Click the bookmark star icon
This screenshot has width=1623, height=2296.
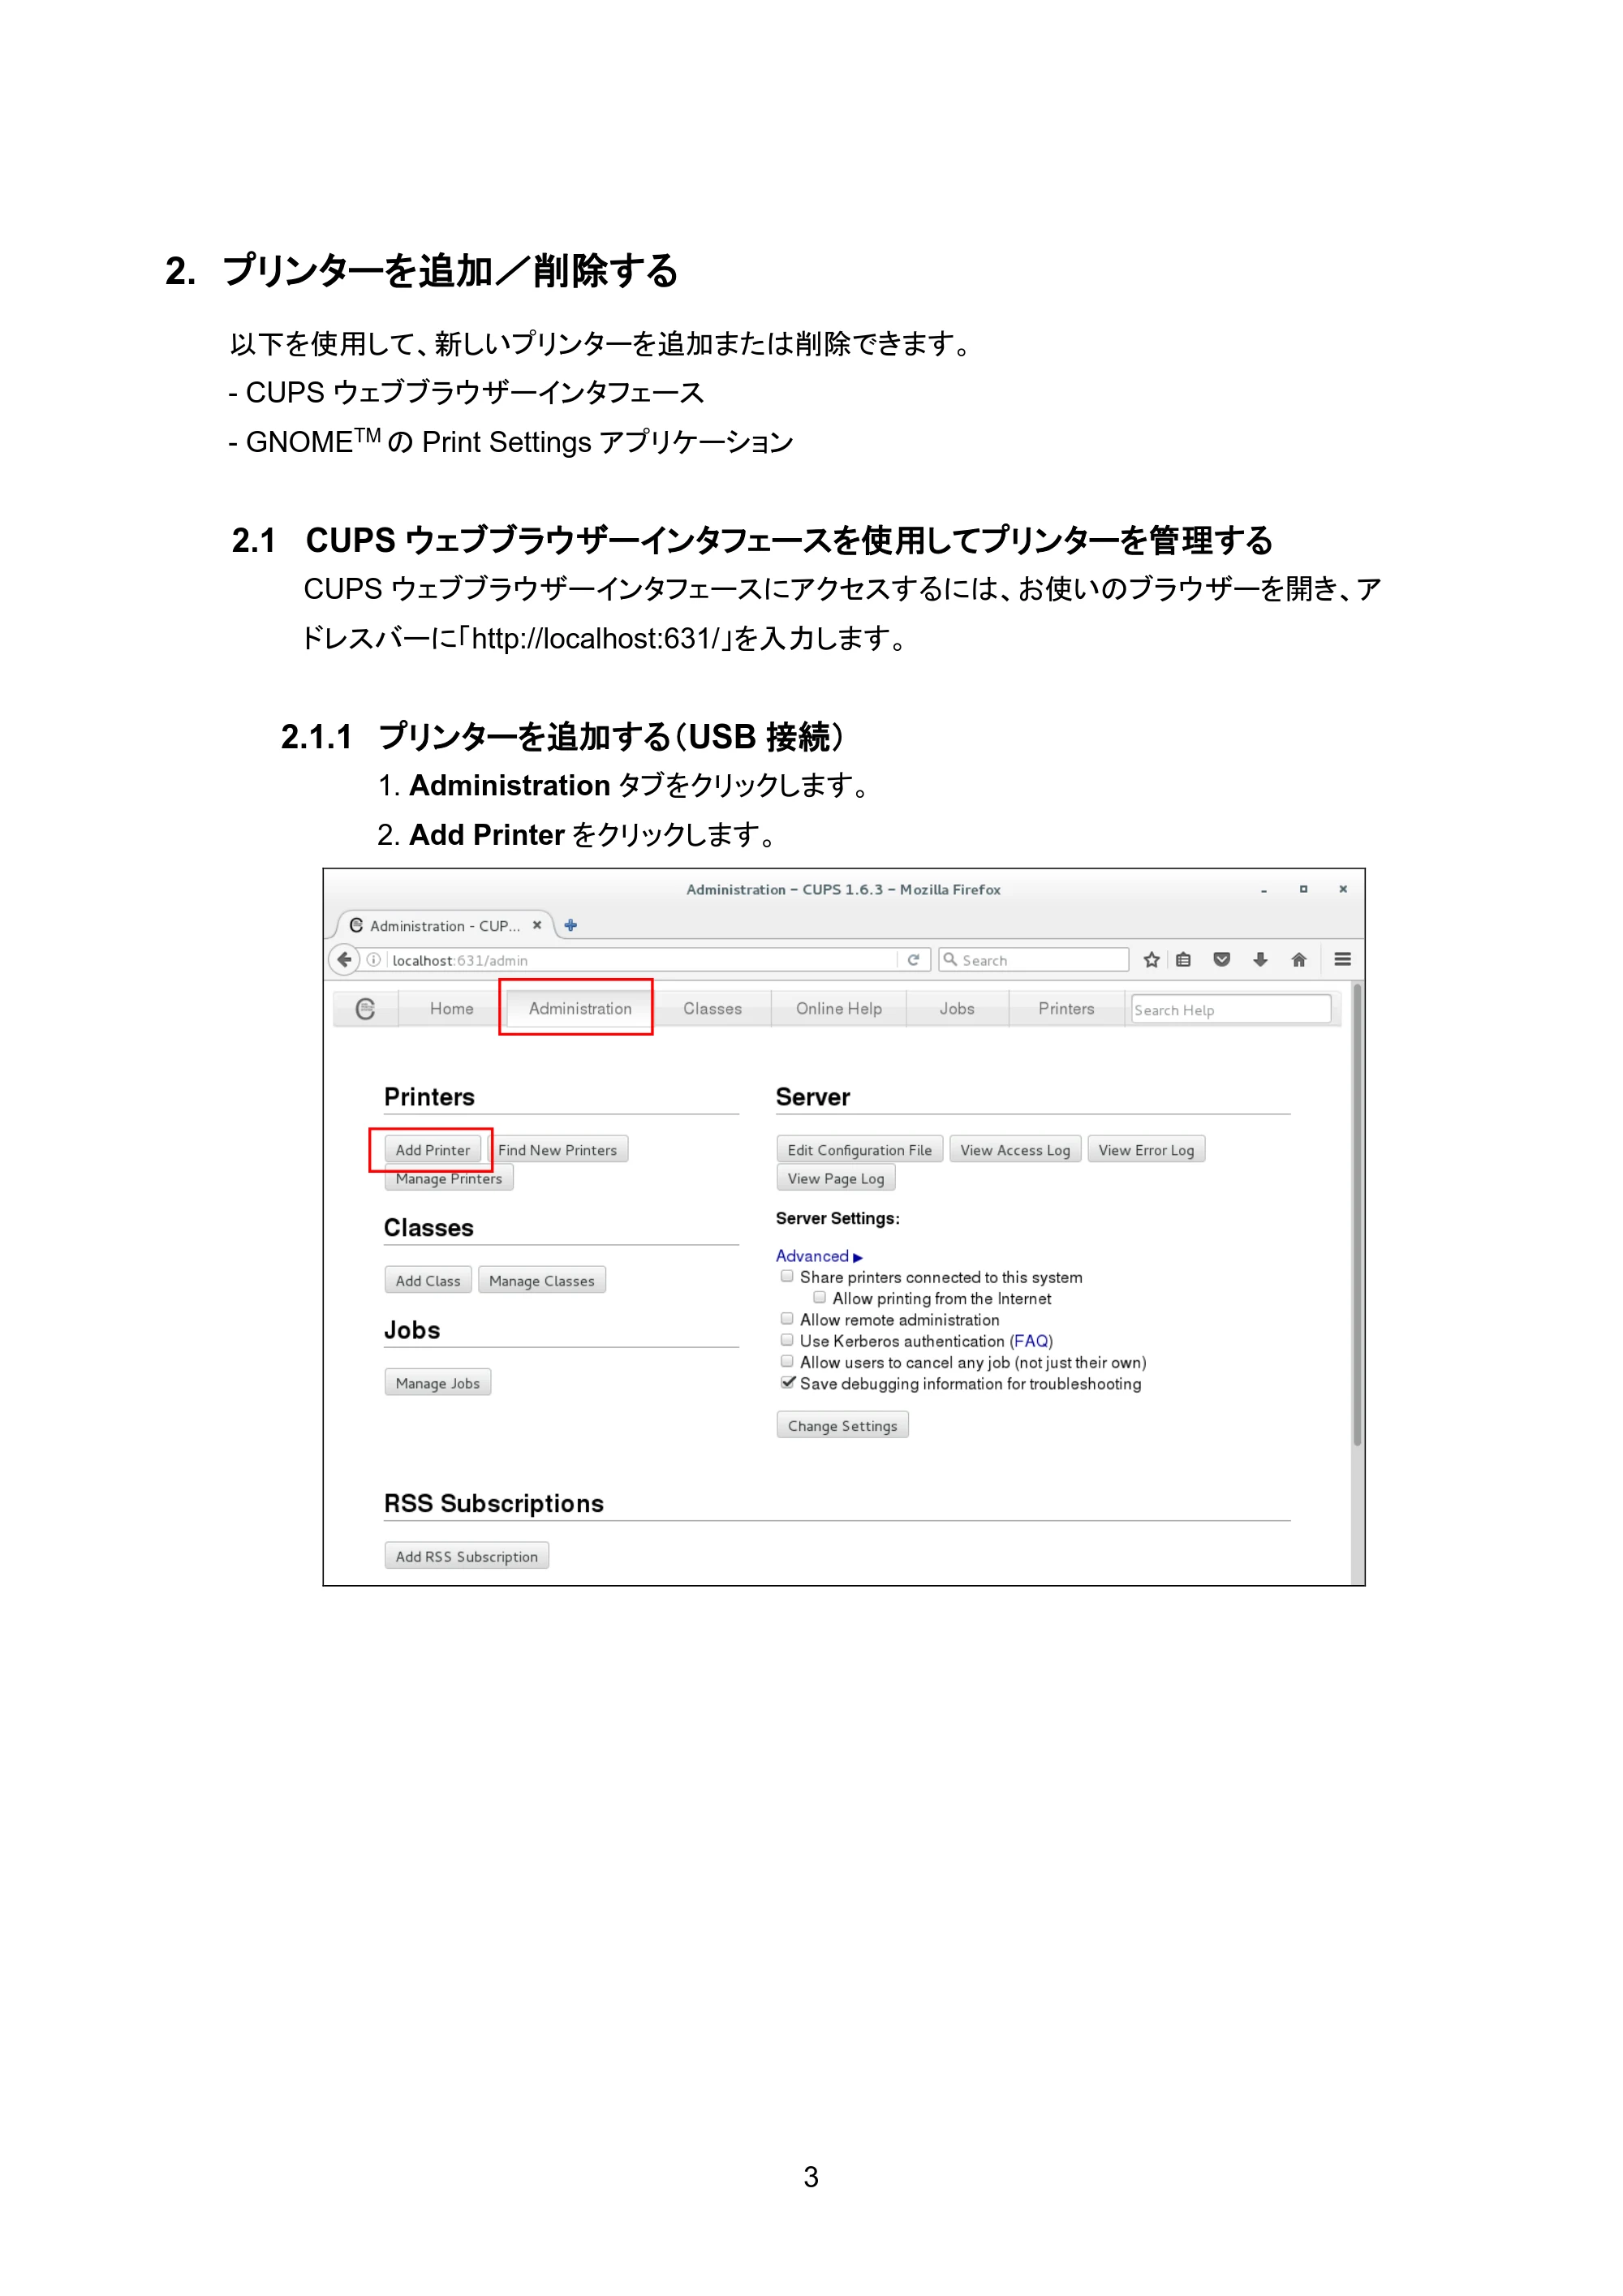pos(1151,959)
